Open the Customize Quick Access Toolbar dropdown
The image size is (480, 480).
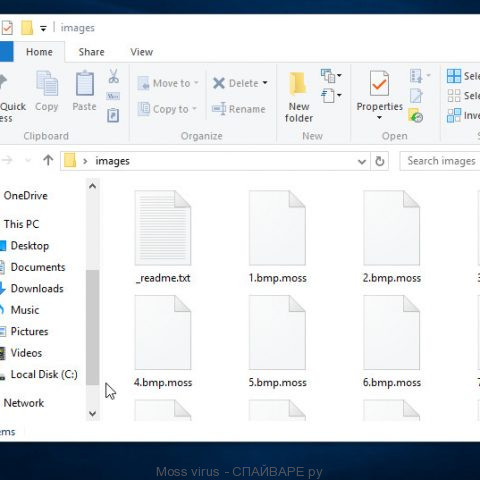click(x=43, y=28)
